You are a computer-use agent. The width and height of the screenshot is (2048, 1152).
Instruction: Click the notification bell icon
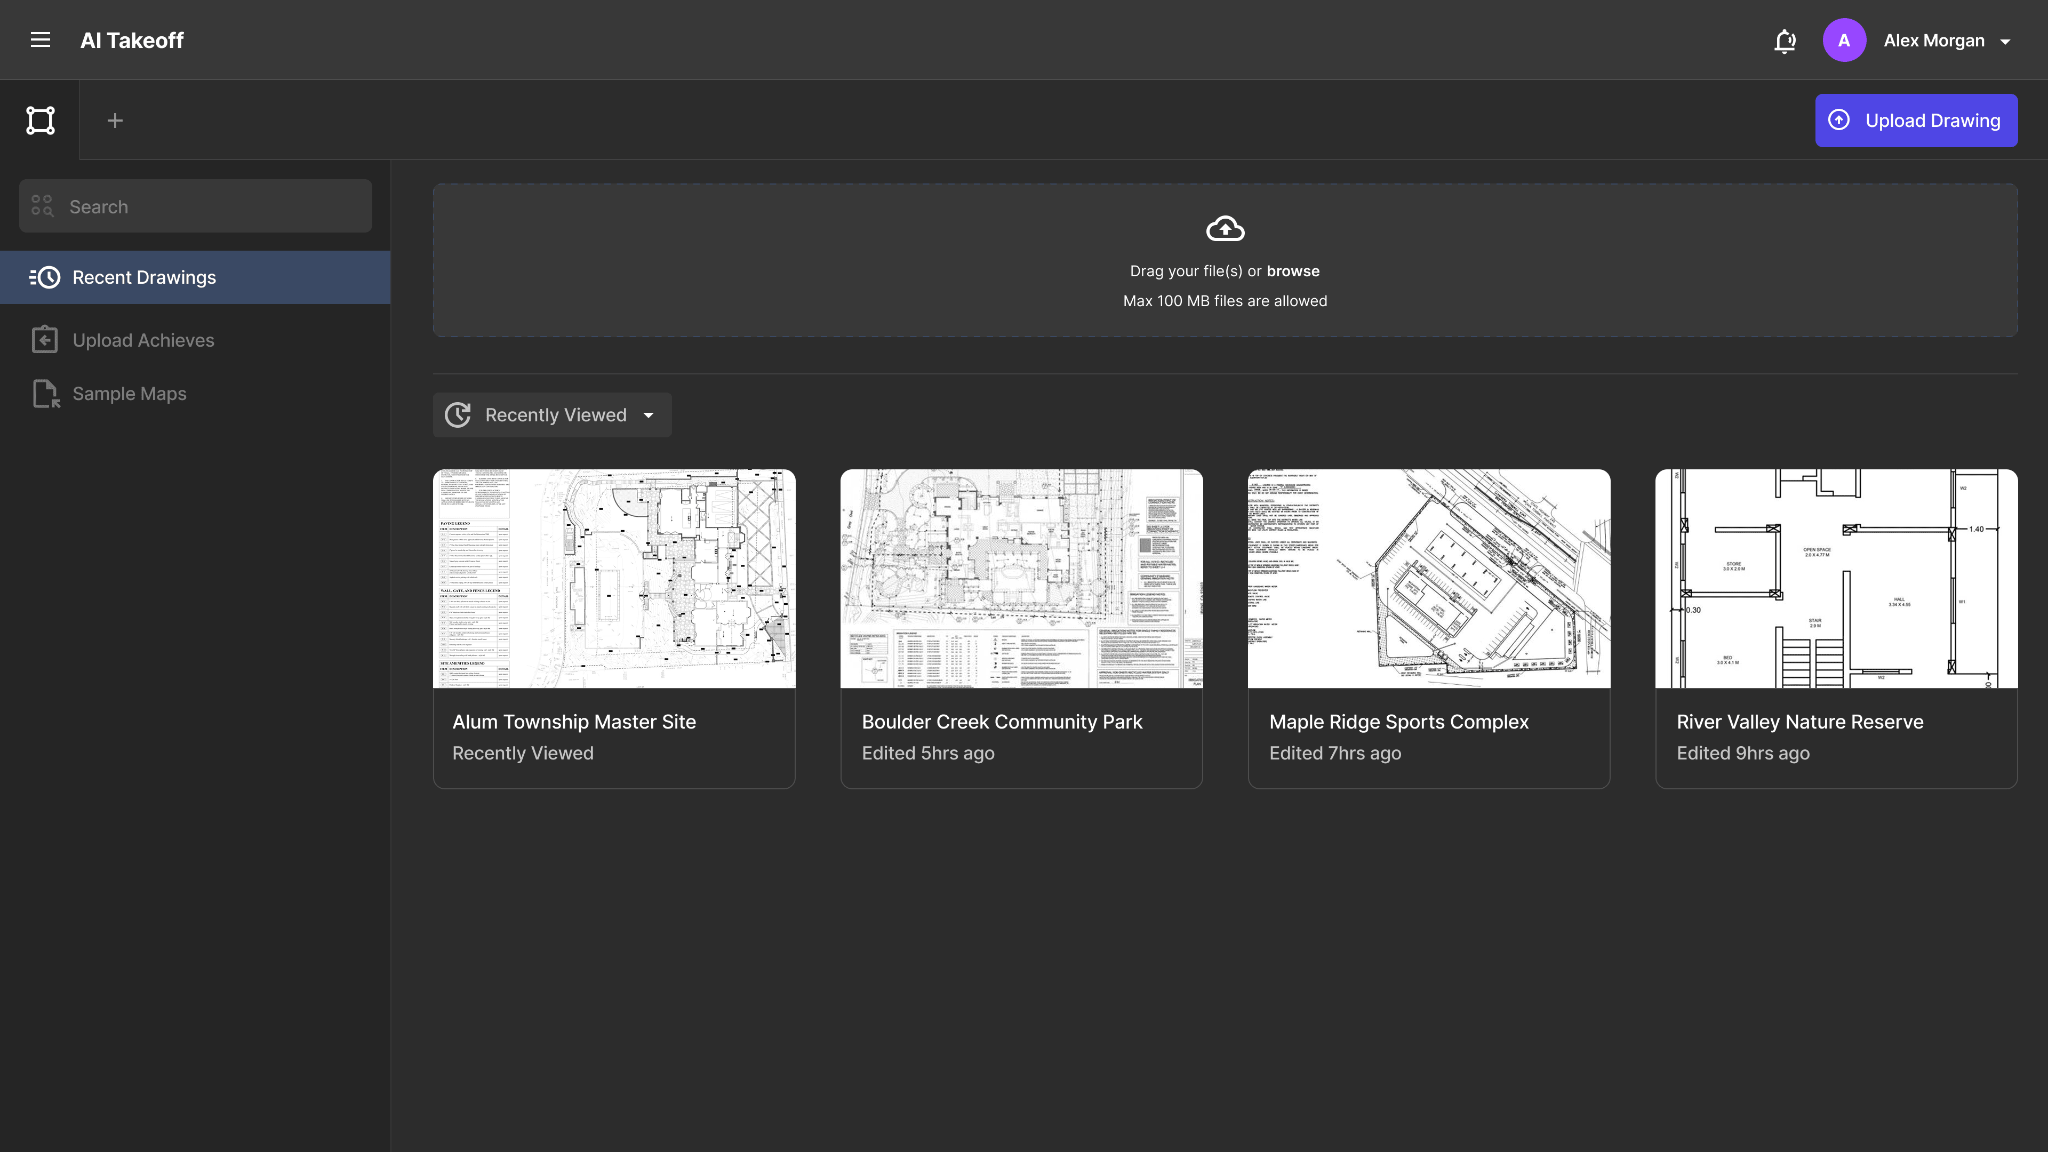[x=1785, y=41]
